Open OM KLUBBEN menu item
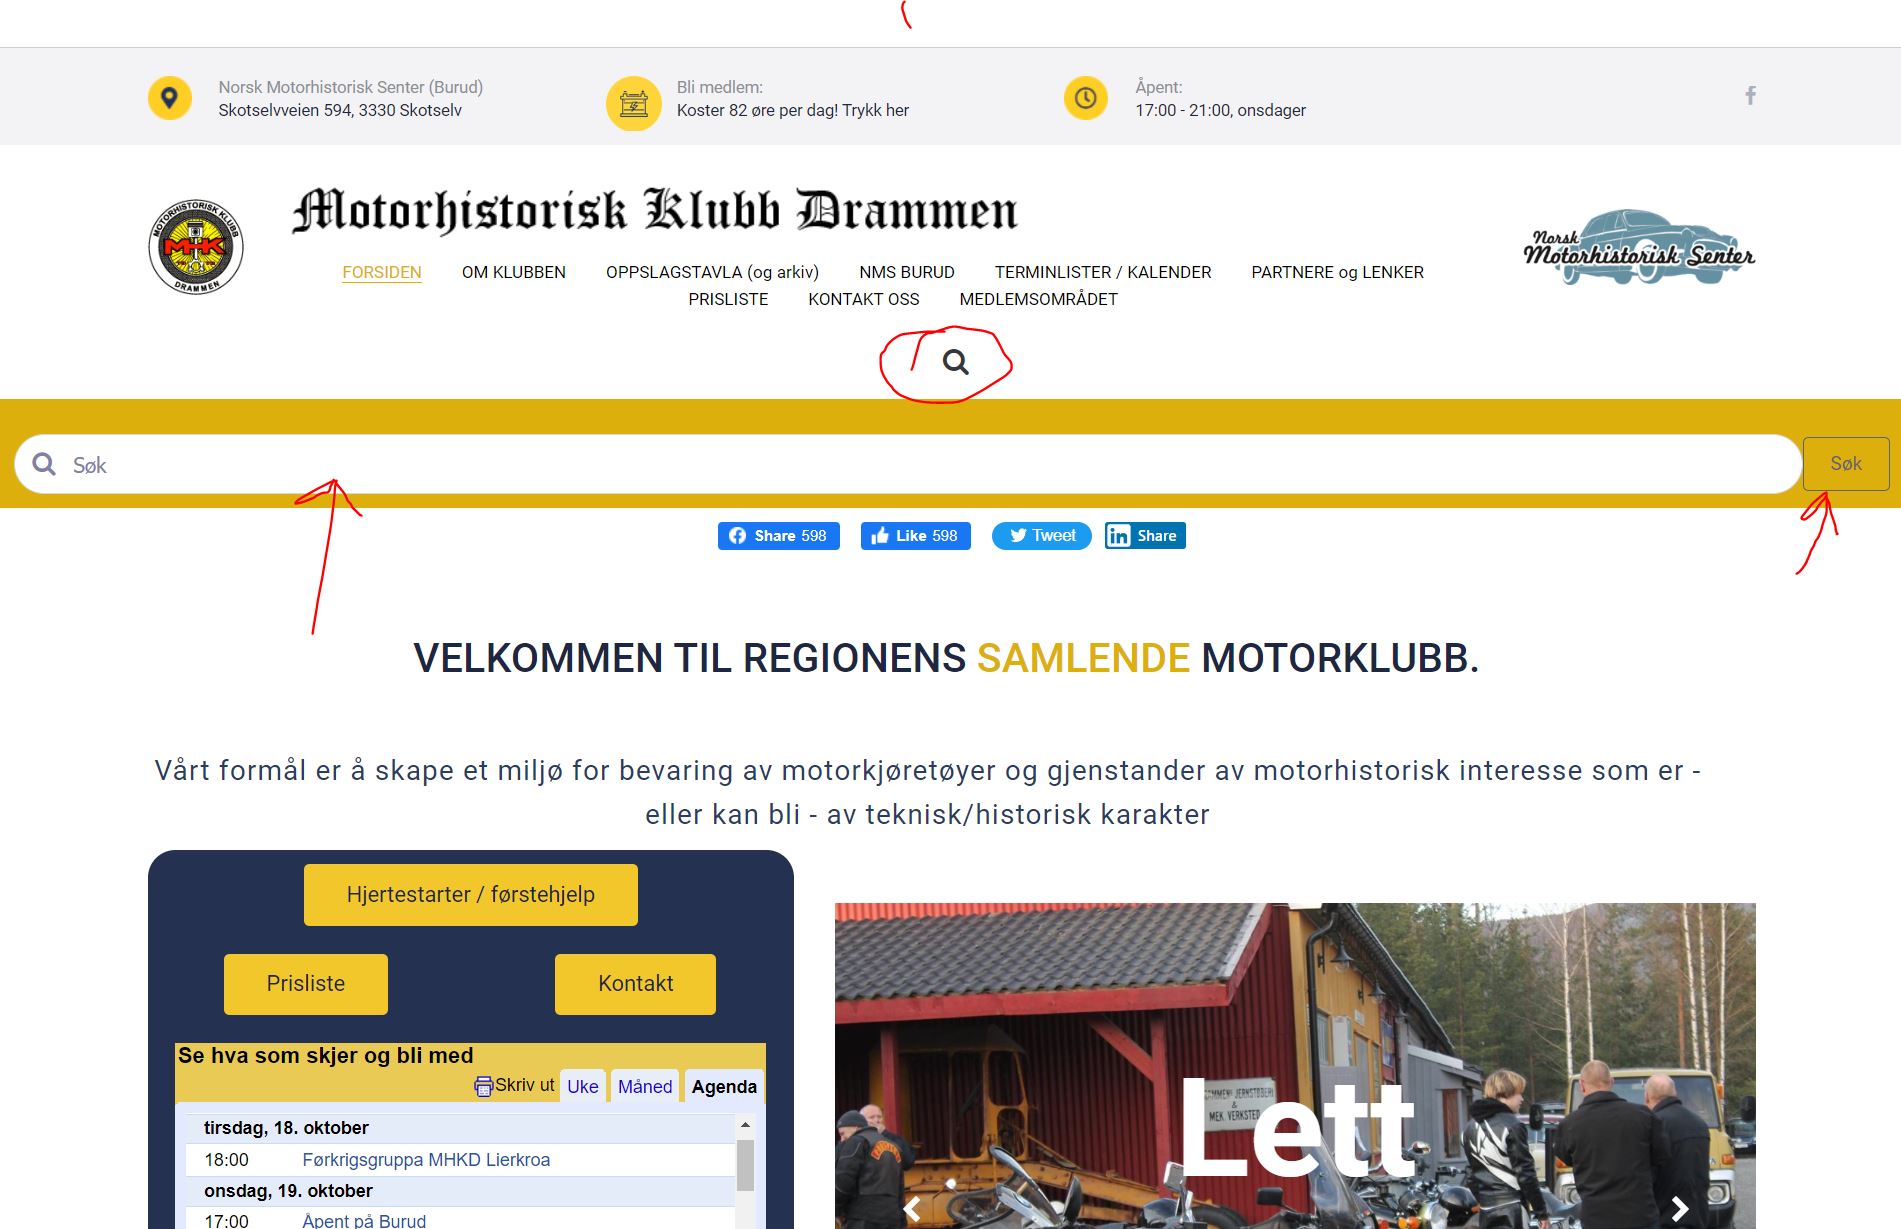The width and height of the screenshot is (1901, 1229). (514, 272)
